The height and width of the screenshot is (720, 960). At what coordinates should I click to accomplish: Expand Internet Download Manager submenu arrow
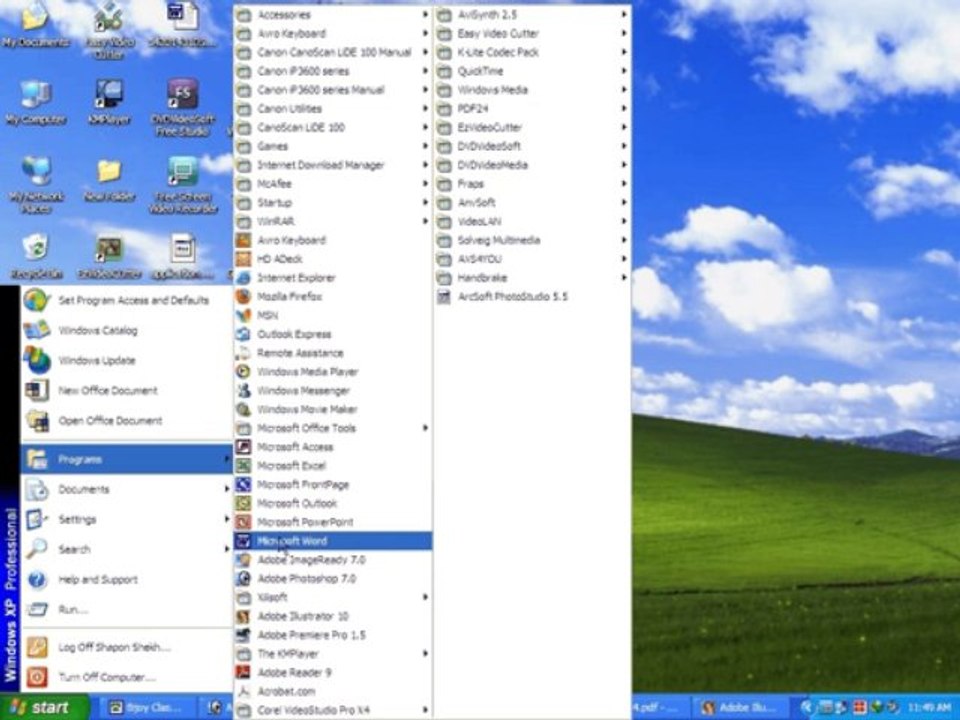(425, 165)
